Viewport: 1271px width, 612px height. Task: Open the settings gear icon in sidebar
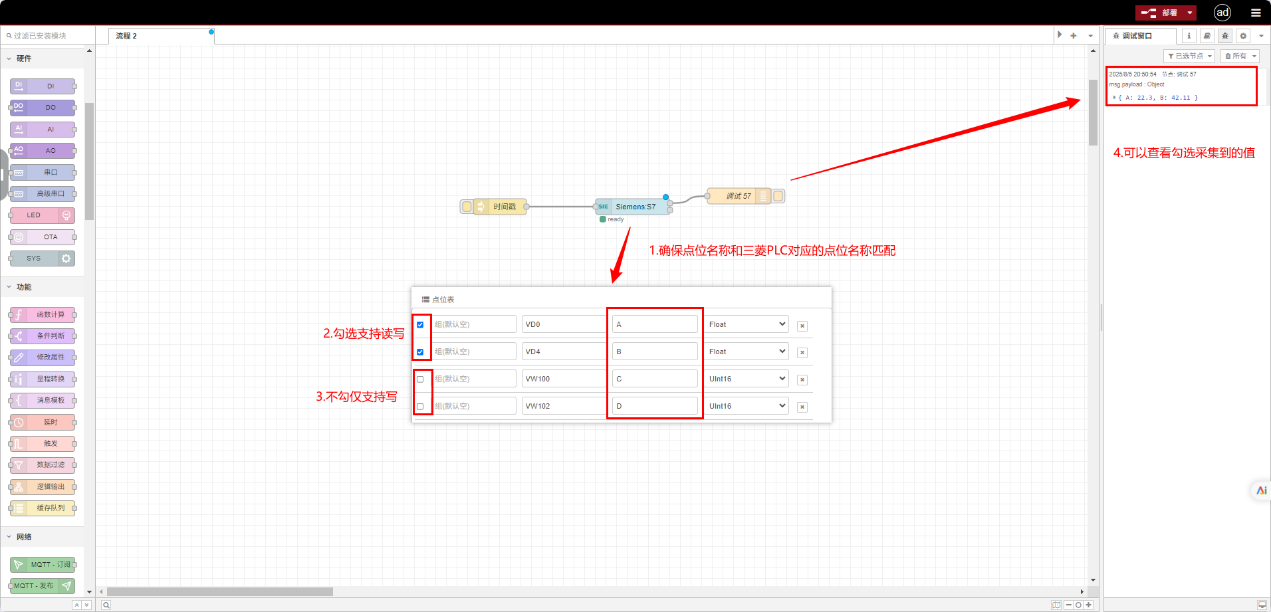1243,35
